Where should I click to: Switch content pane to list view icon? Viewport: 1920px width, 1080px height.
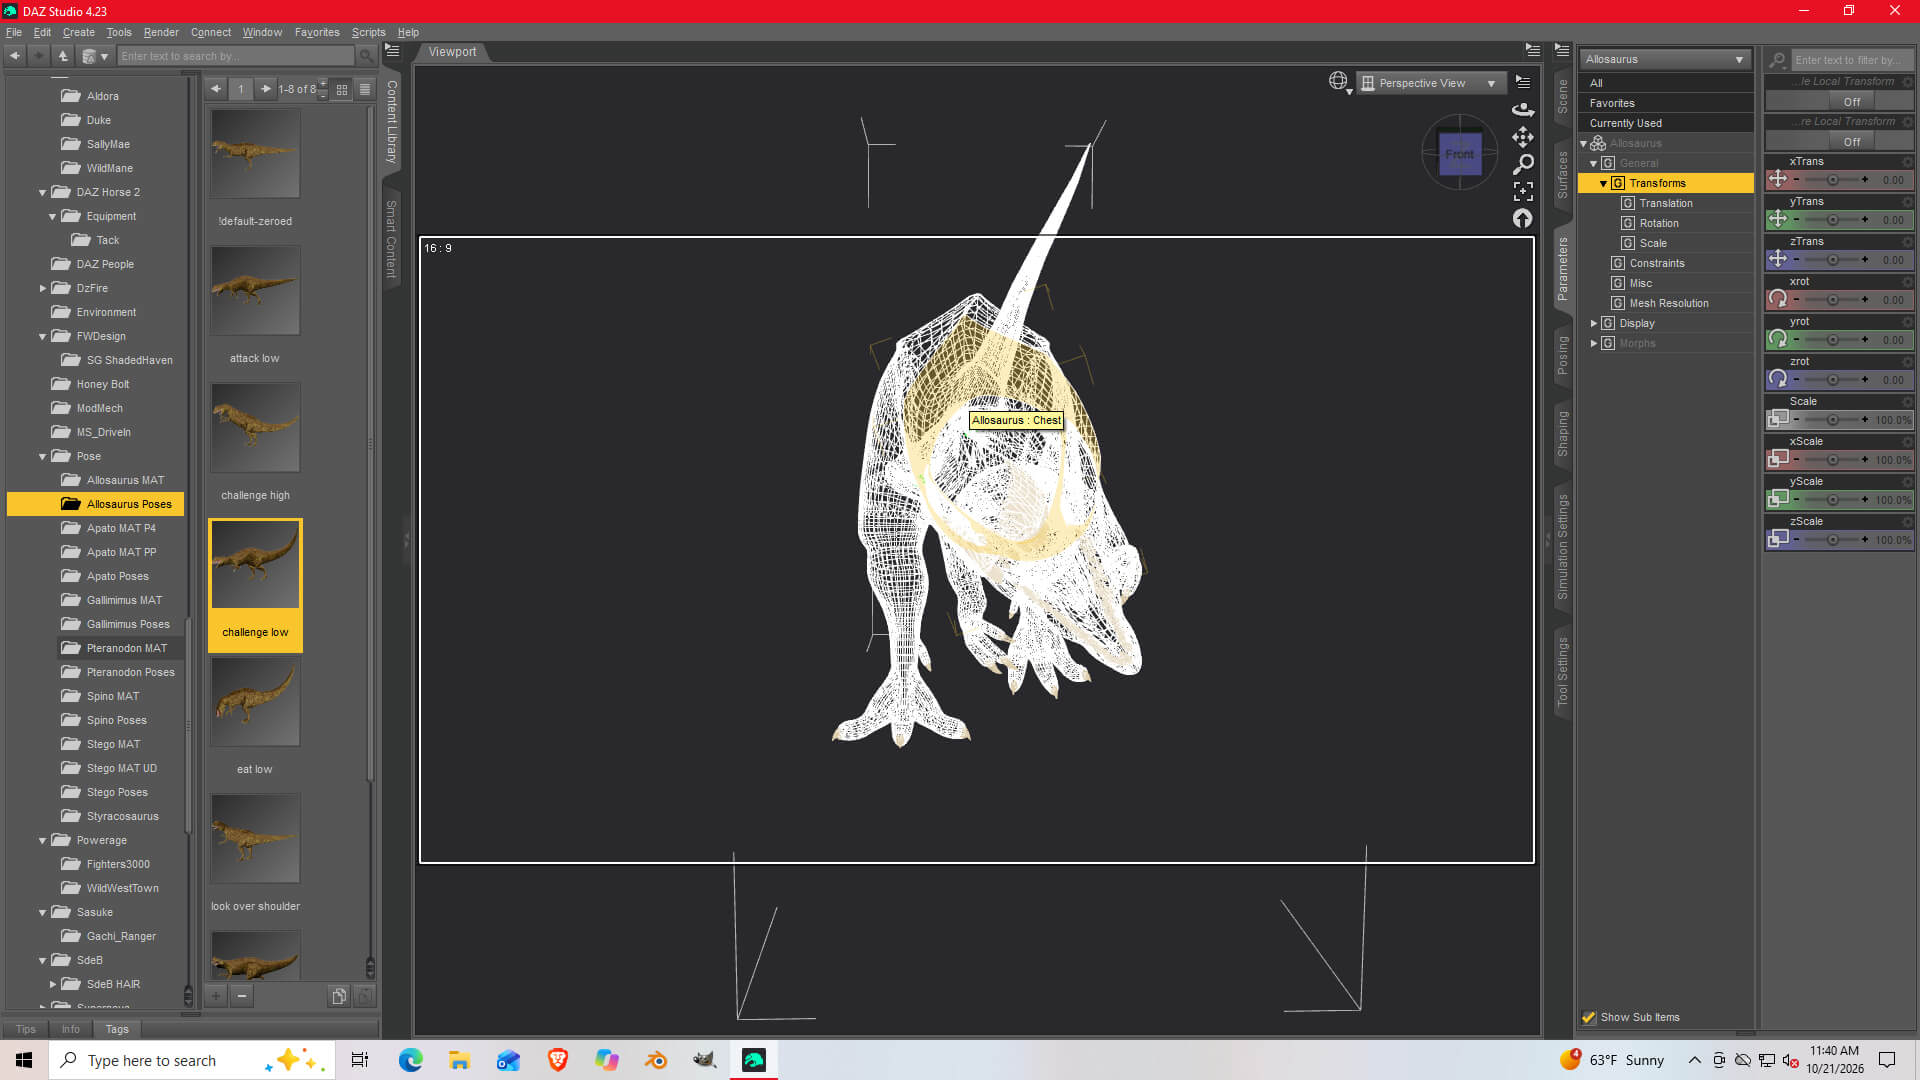pos(365,89)
